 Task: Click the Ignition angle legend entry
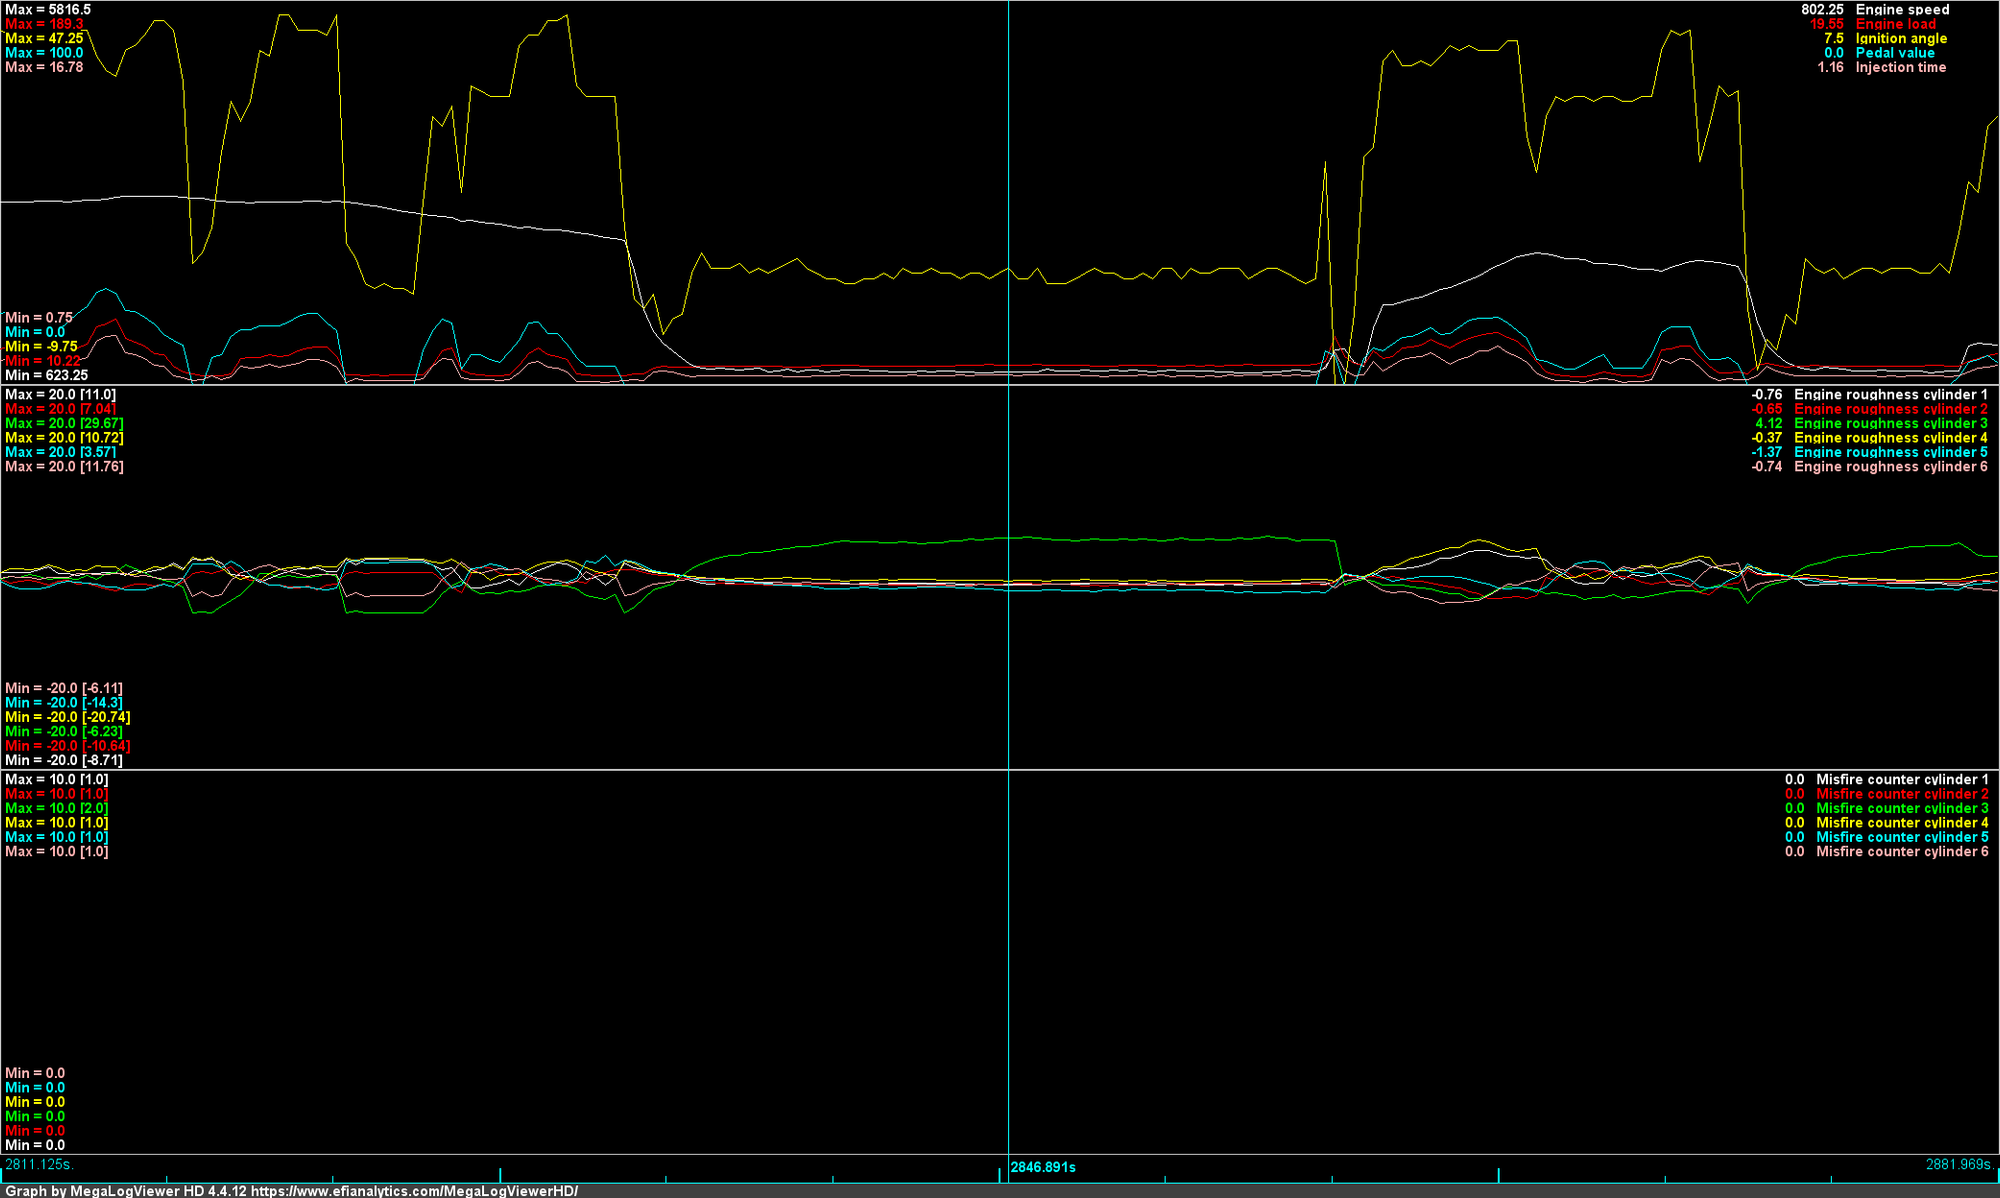1913,38
